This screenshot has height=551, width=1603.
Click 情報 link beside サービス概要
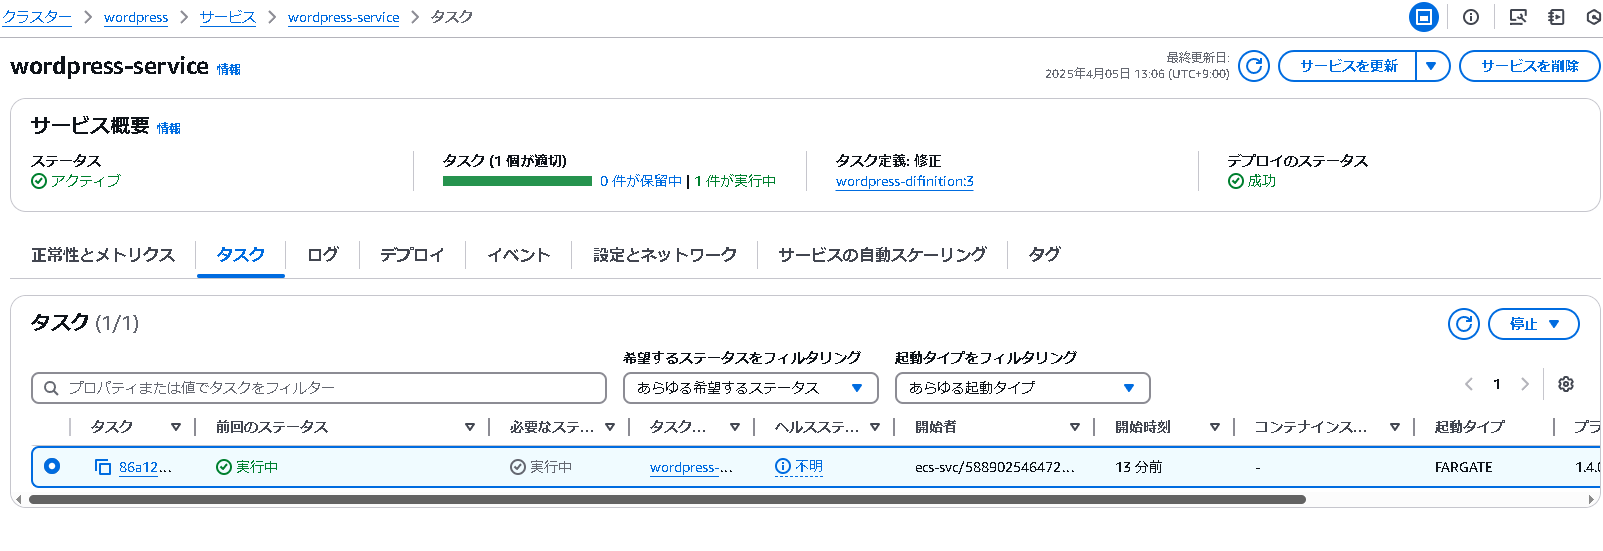pyautogui.click(x=169, y=128)
